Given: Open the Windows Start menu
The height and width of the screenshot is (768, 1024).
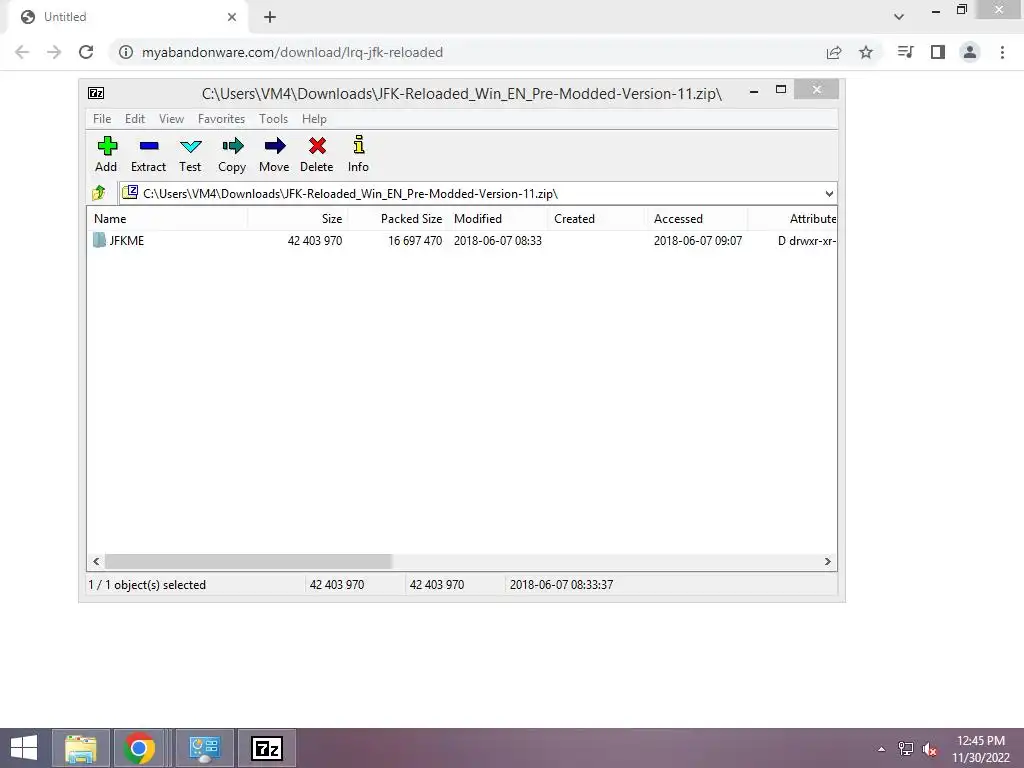Looking at the screenshot, I should 24,748.
